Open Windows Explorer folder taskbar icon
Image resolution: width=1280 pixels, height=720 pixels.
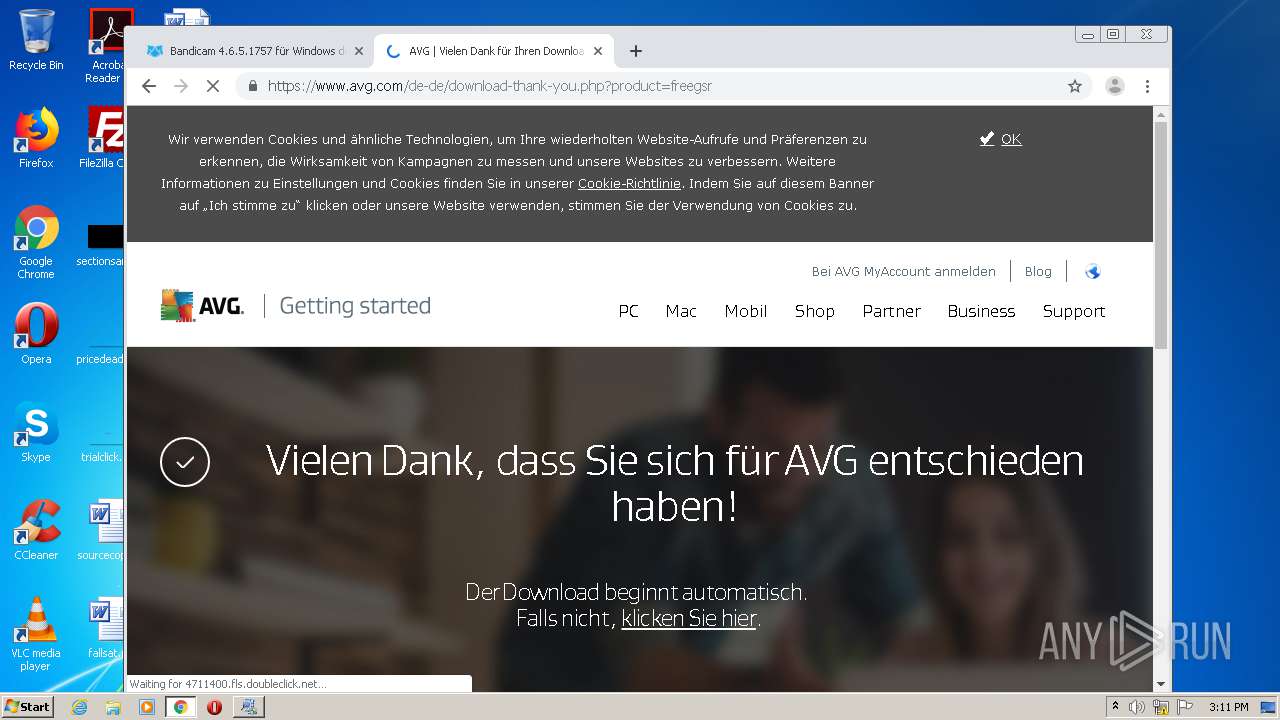pos(113,707)
